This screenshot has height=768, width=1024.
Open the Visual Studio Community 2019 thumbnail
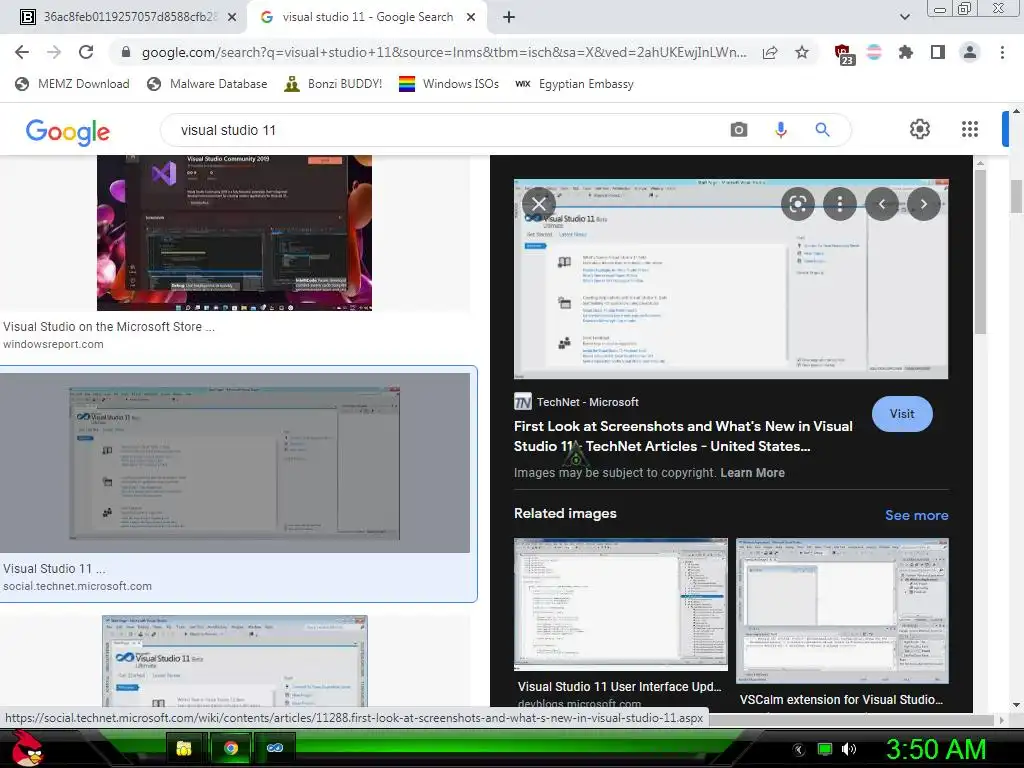point(234,232)
